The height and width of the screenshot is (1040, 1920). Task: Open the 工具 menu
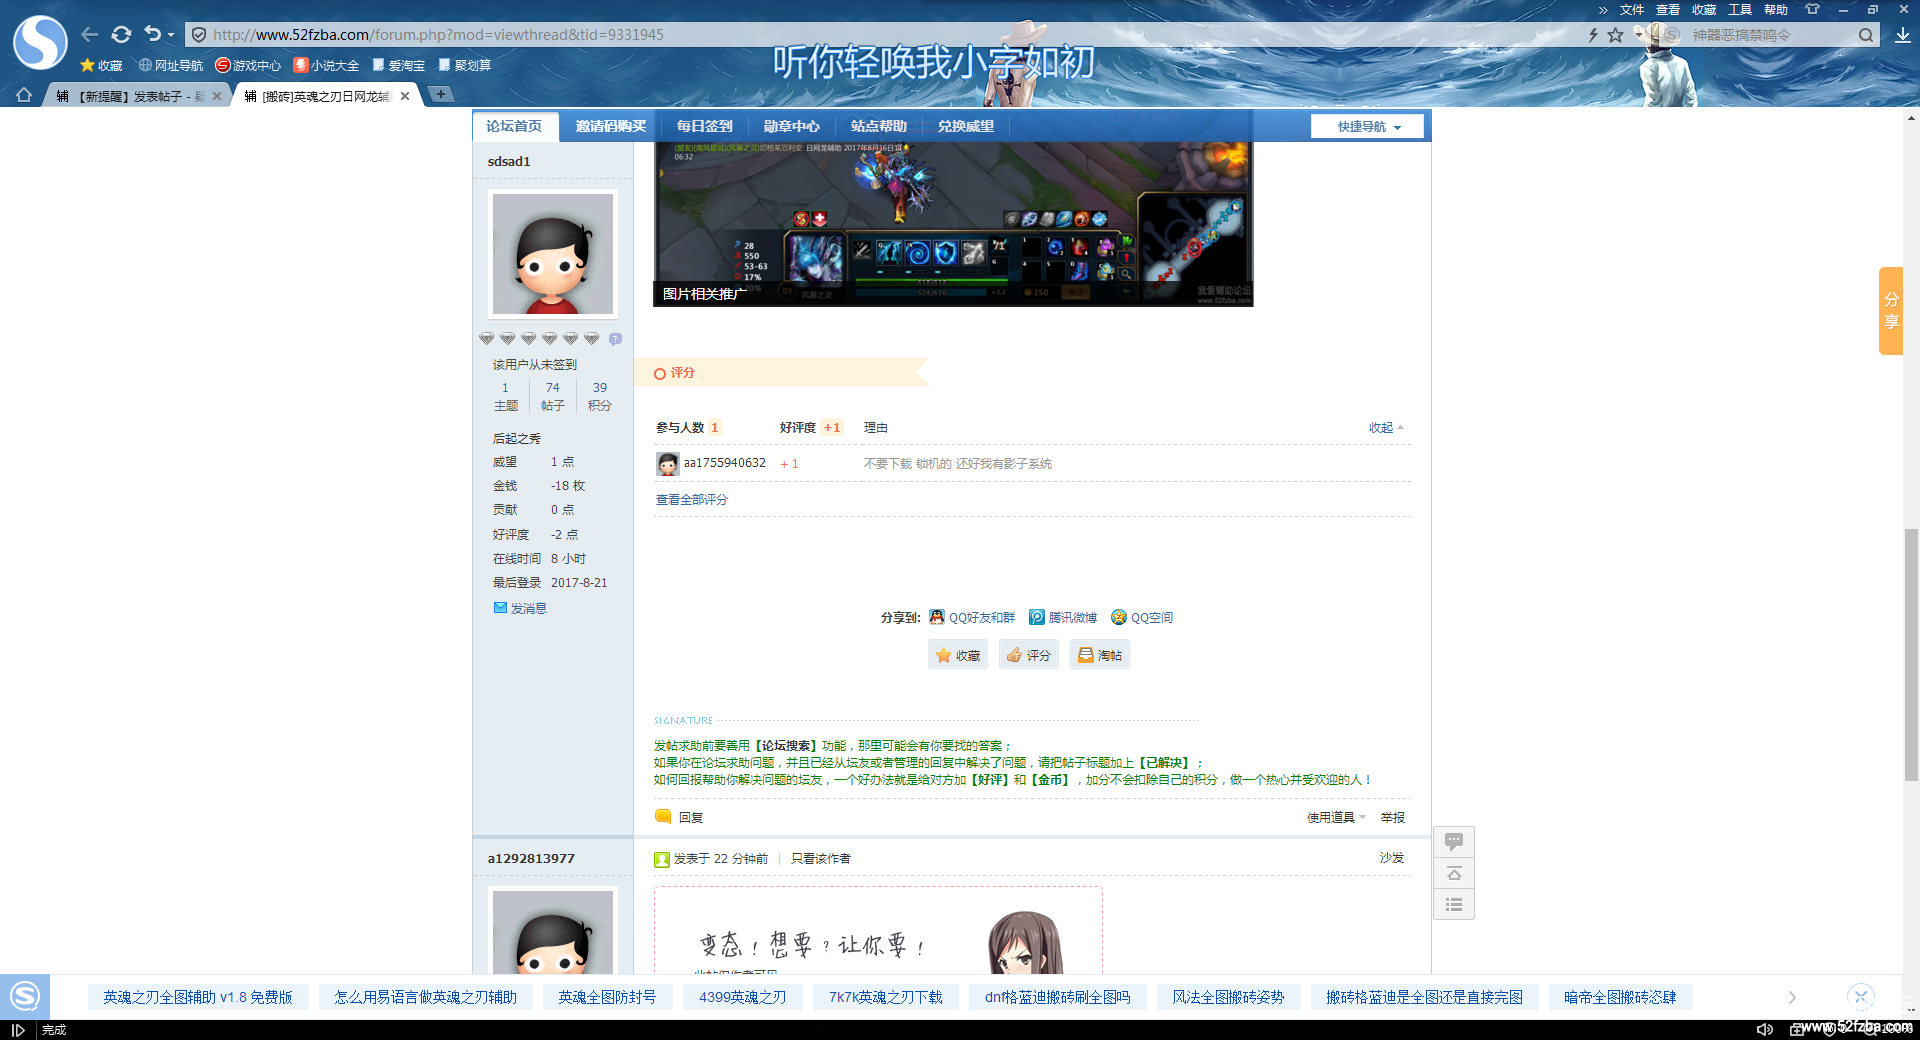(1740, 10)
